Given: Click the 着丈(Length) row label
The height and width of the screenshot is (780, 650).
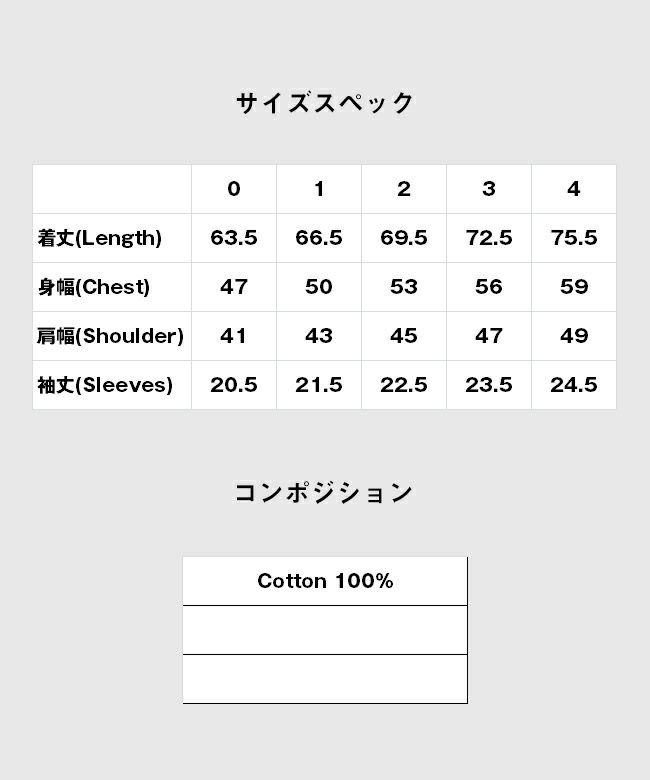Looking at the screenshot, I should pyautogui.click(x=99, y=238).
